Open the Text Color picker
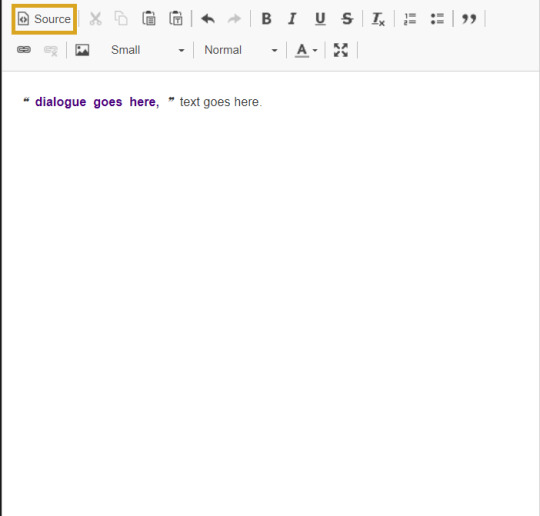The image size is (540, 516). pos(306,50)
